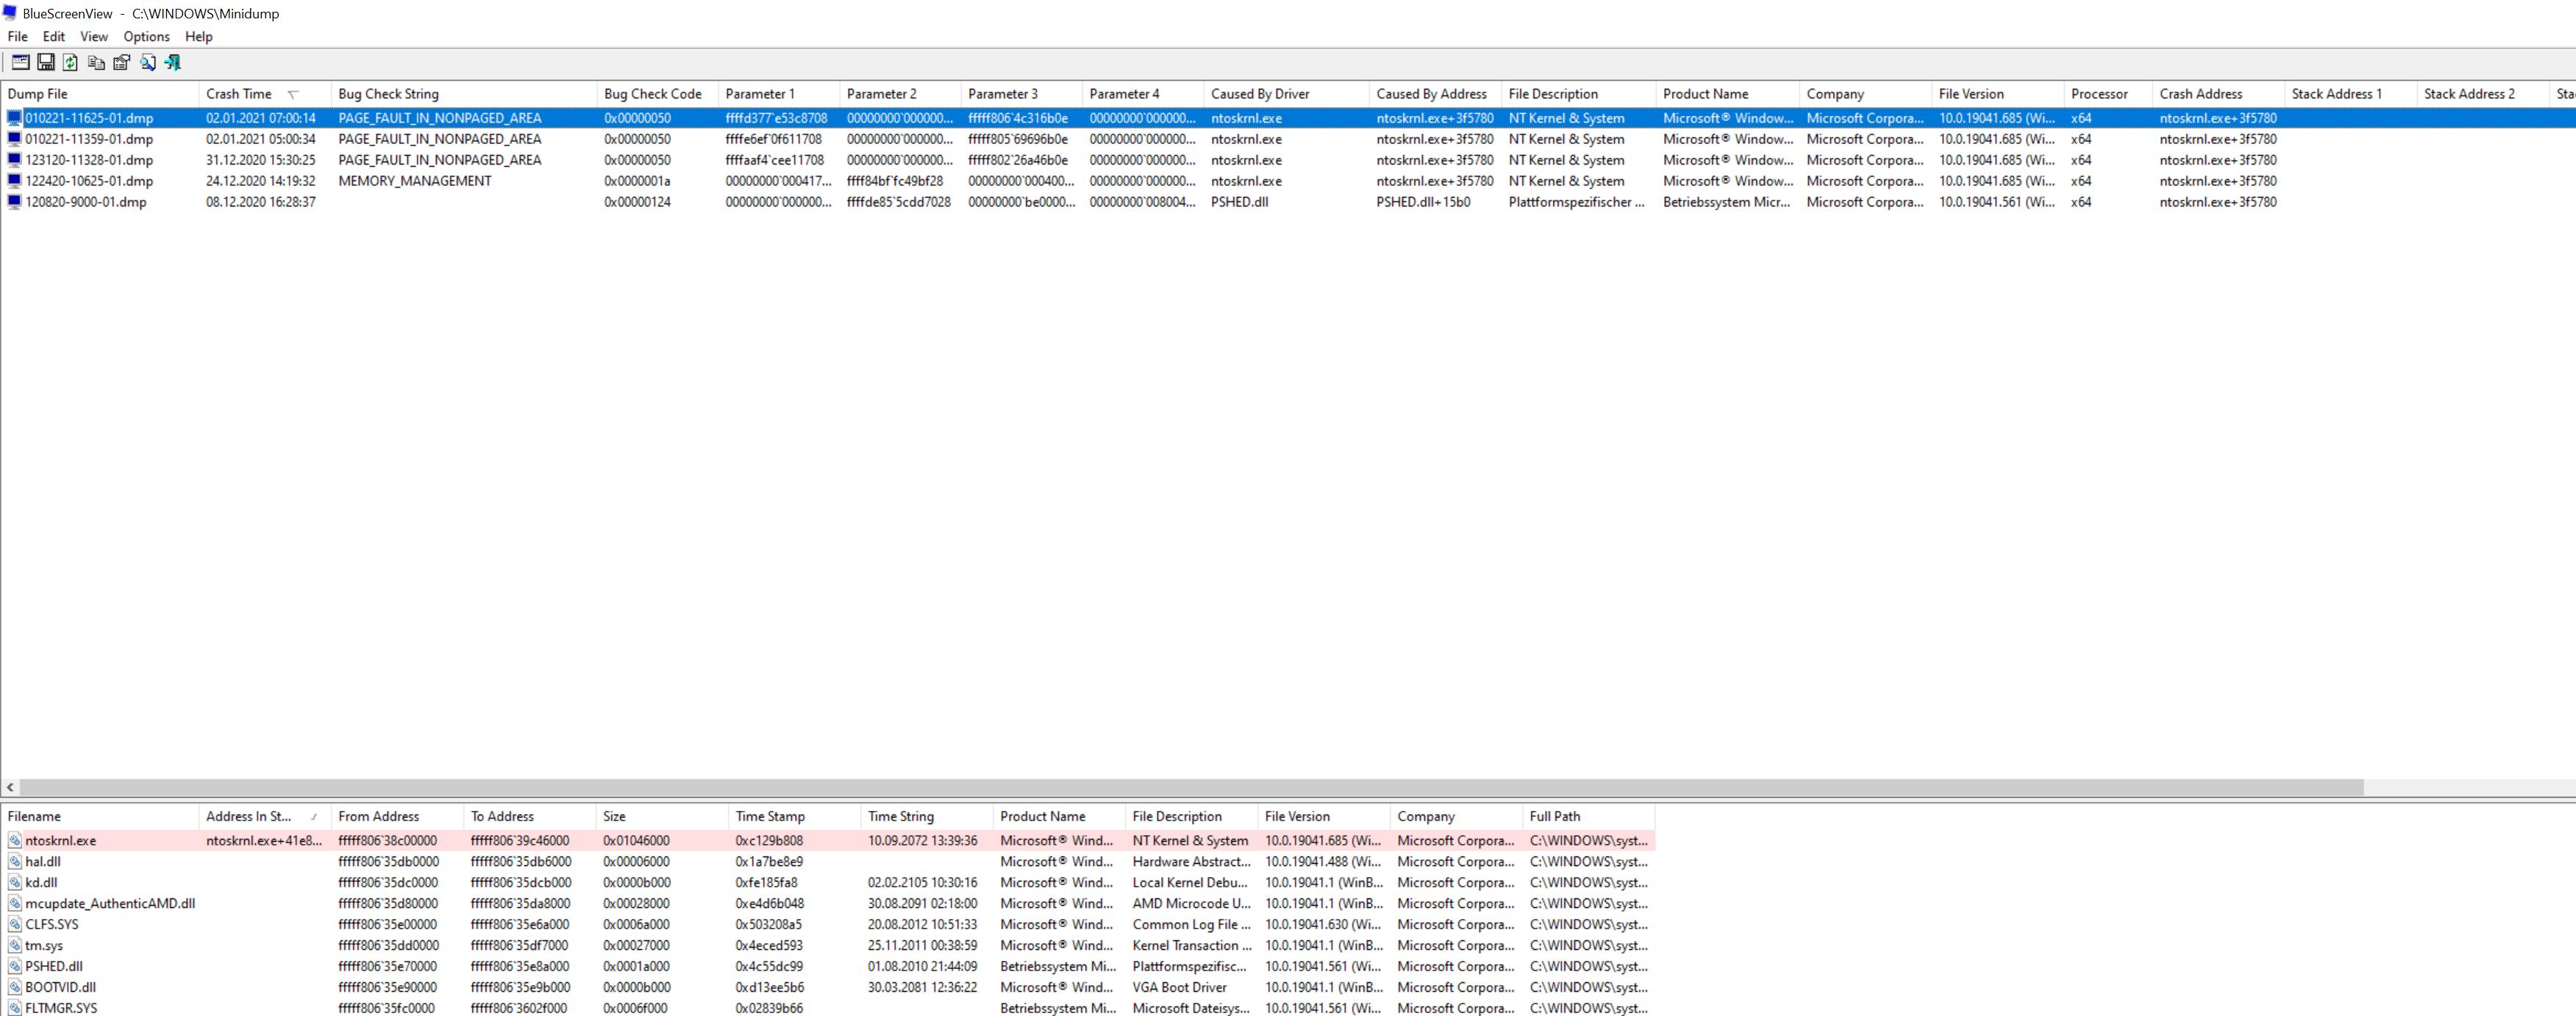Select the 120820-9000-01.dmp dump entry

[x=86, y=202]
